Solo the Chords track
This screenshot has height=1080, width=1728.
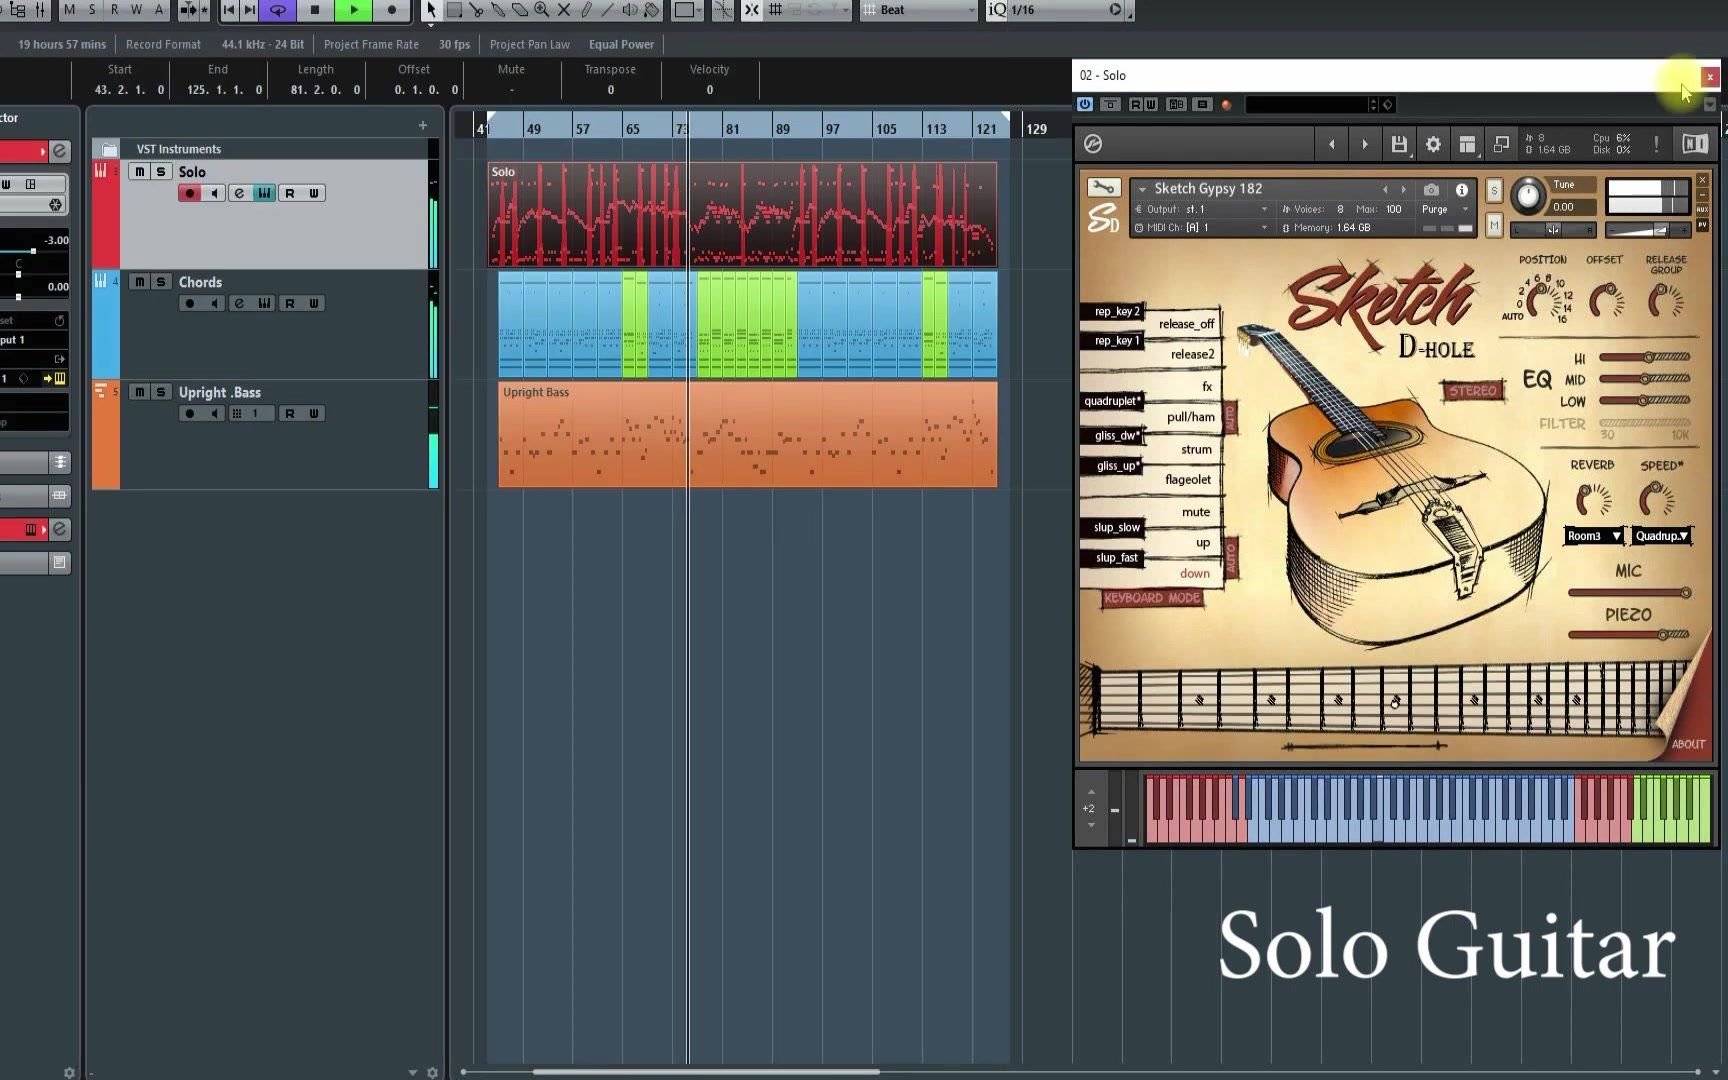(x=160, y=282)
